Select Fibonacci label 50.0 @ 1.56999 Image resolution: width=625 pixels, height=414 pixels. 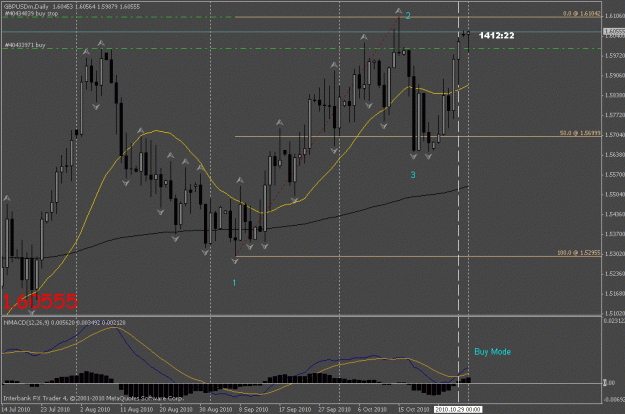click(580, 133)
